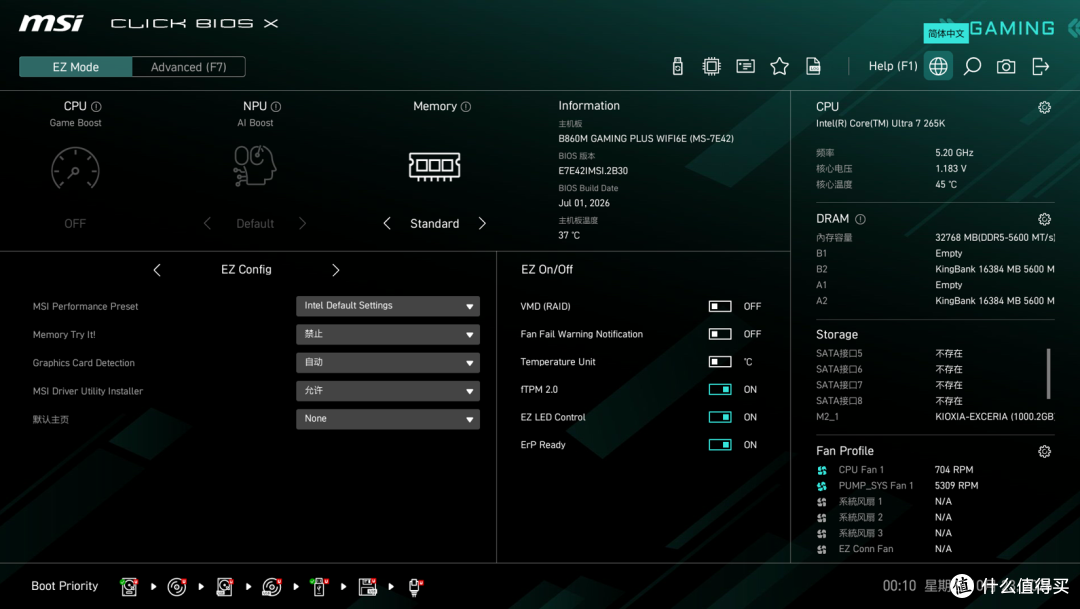This screenshot has width=1080, height=609.
Task: Click the CPU Fan 1 fan icon
Action: coord(822,470)
